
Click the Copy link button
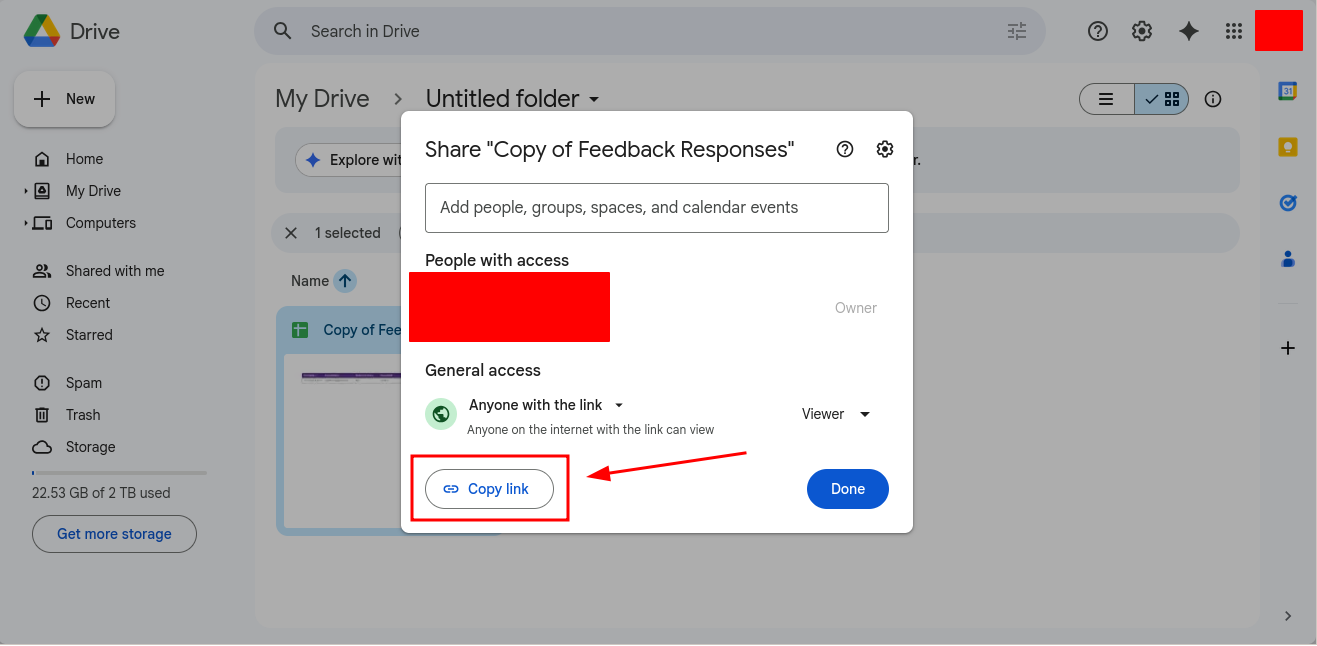(x=489, y=489)
